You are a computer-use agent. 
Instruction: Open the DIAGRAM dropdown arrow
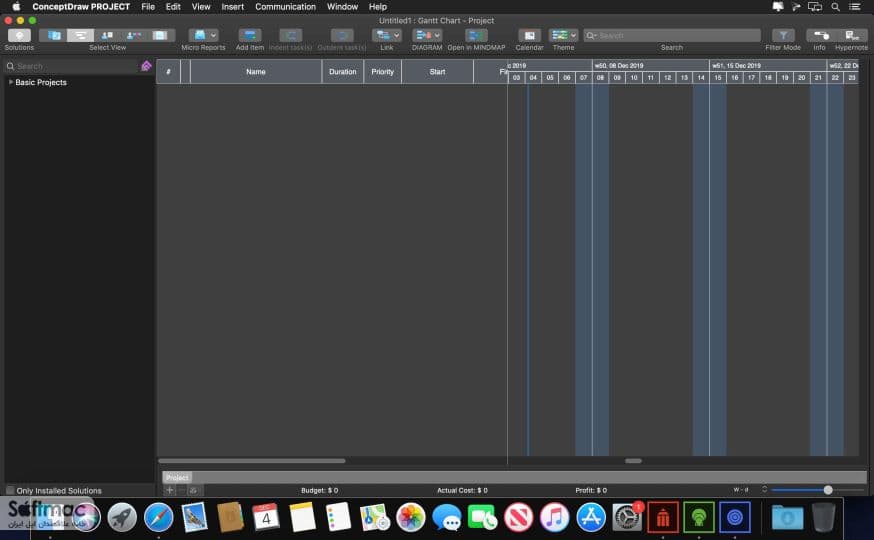(438, 35)
